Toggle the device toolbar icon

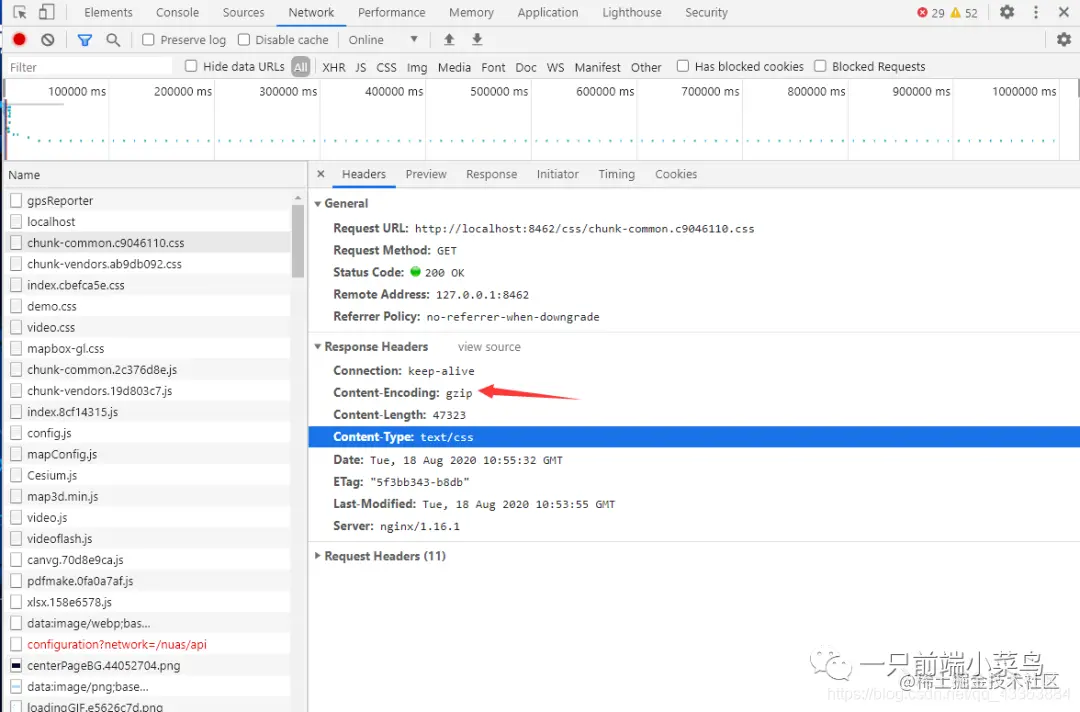click(x=46, y=12)
